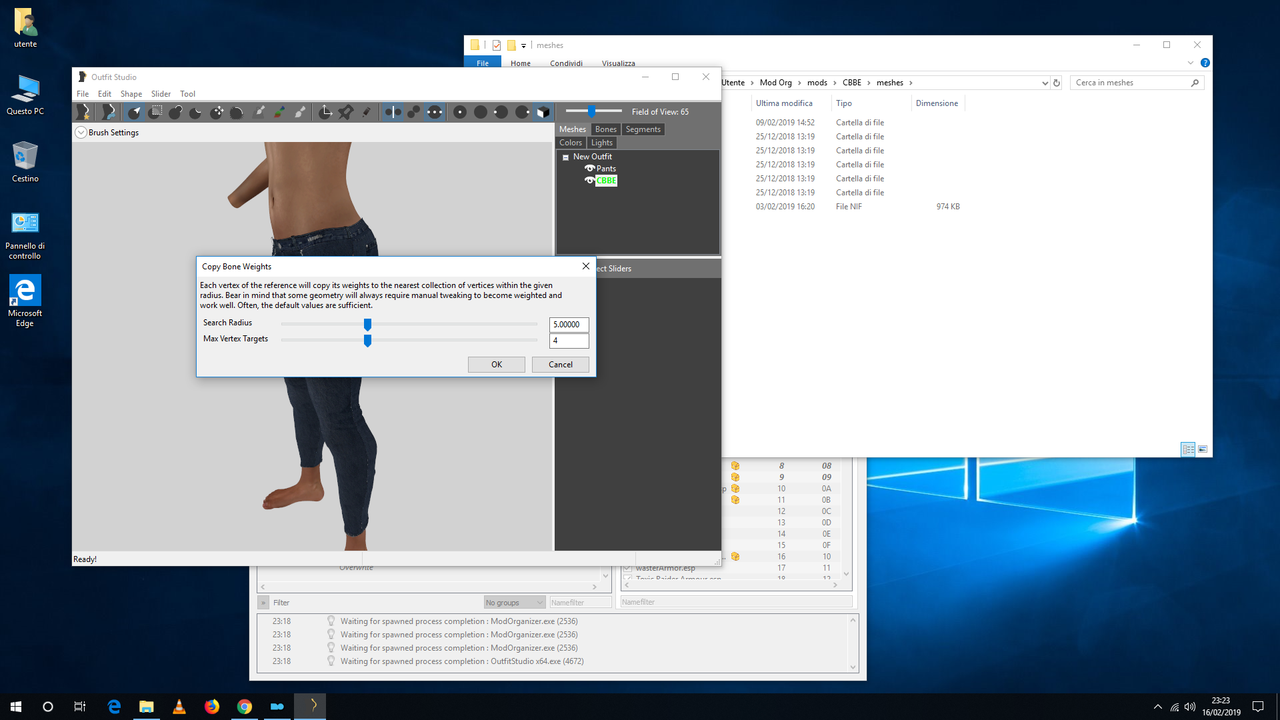Click the Search Radius value field
This screenshot has width=1280, height=720.
[569, 324]
